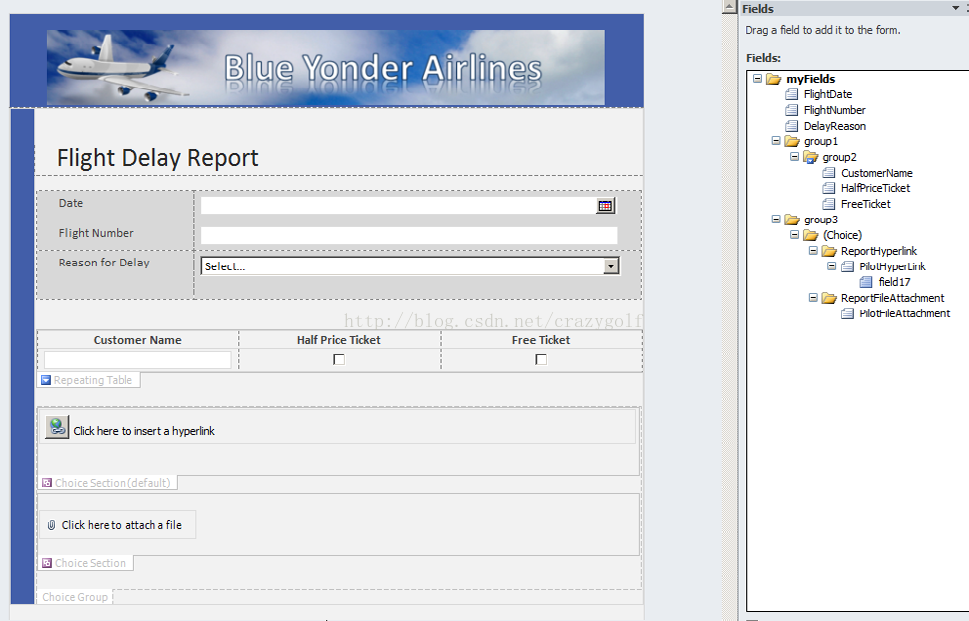The height and width of the screenshot is (621, 969).
Task: Click the Choice Section (default) label icon
Action: coord(47,483)
